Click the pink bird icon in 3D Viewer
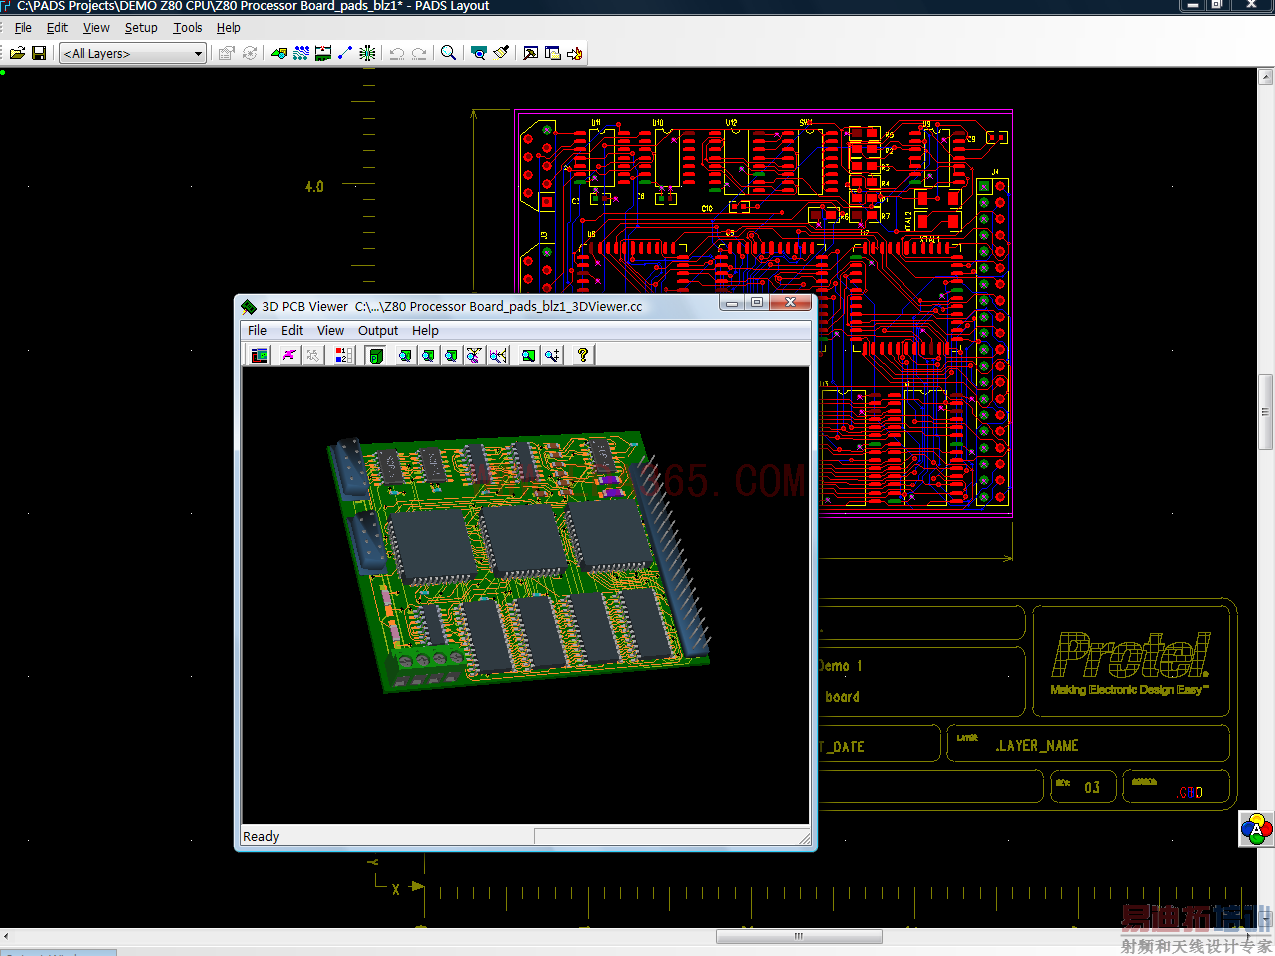 click(x=289, y=355)
